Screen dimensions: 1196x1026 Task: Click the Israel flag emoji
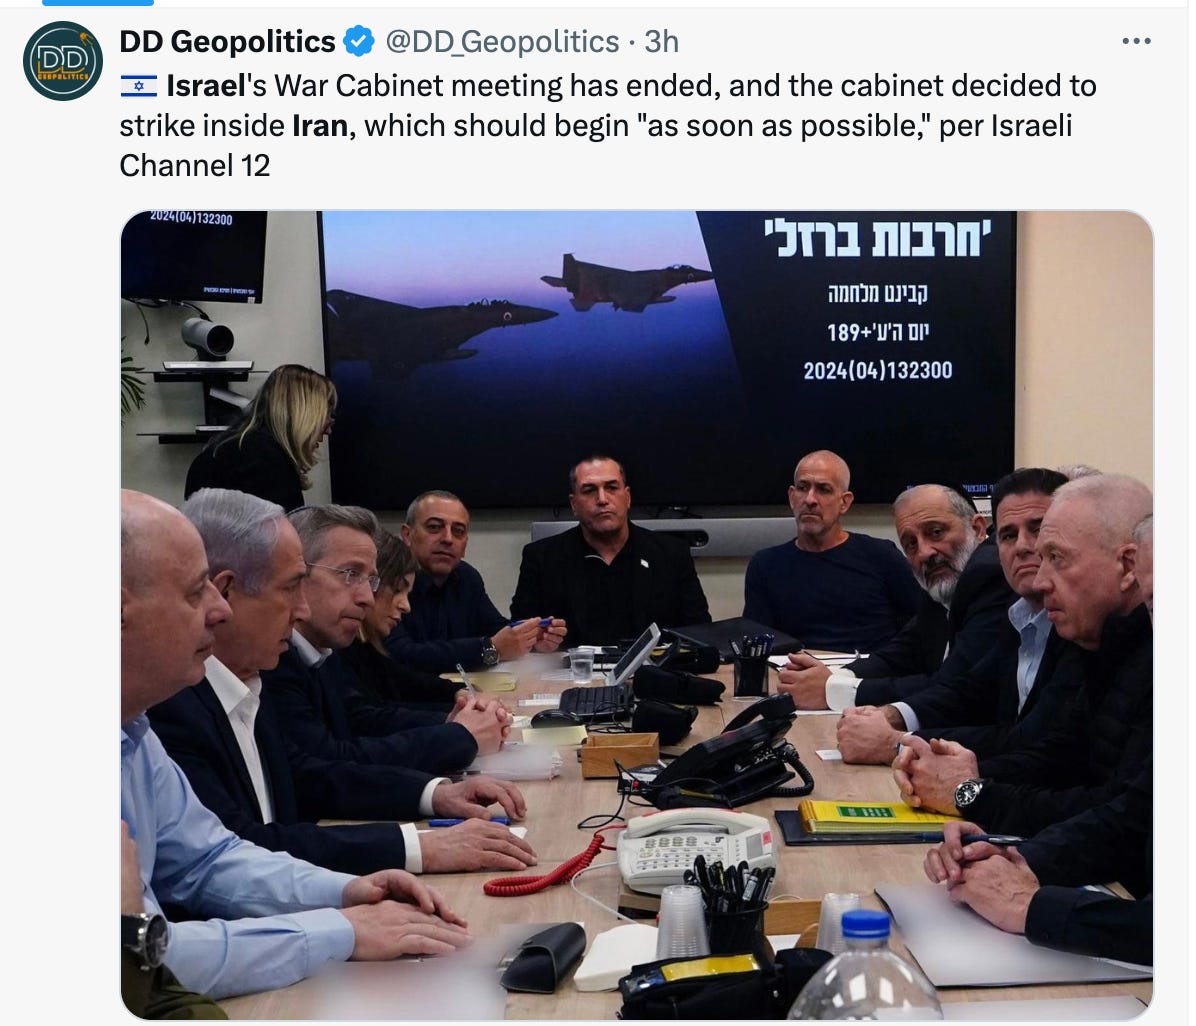[139, 86]
